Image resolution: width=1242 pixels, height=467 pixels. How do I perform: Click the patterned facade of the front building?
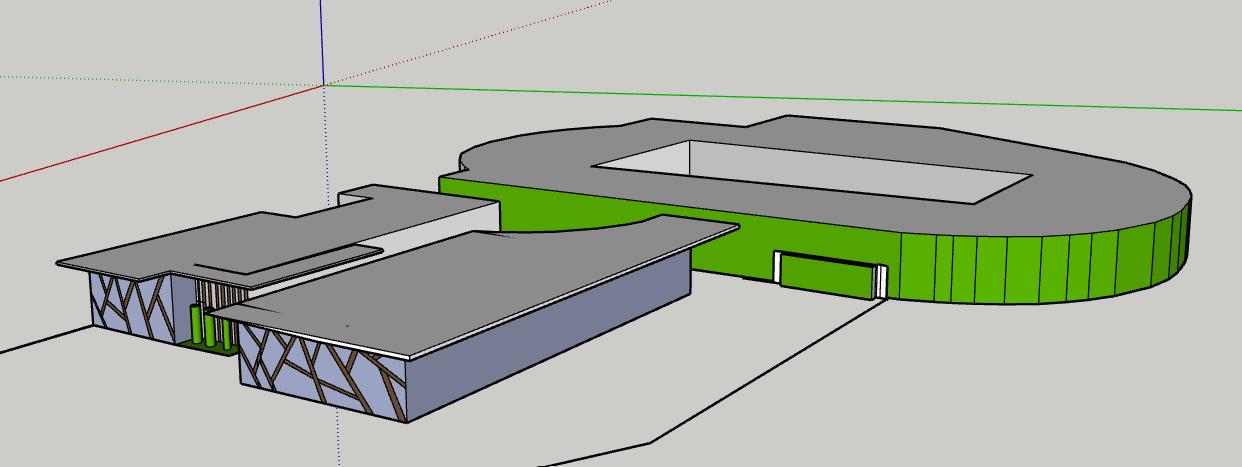[320, 370]
